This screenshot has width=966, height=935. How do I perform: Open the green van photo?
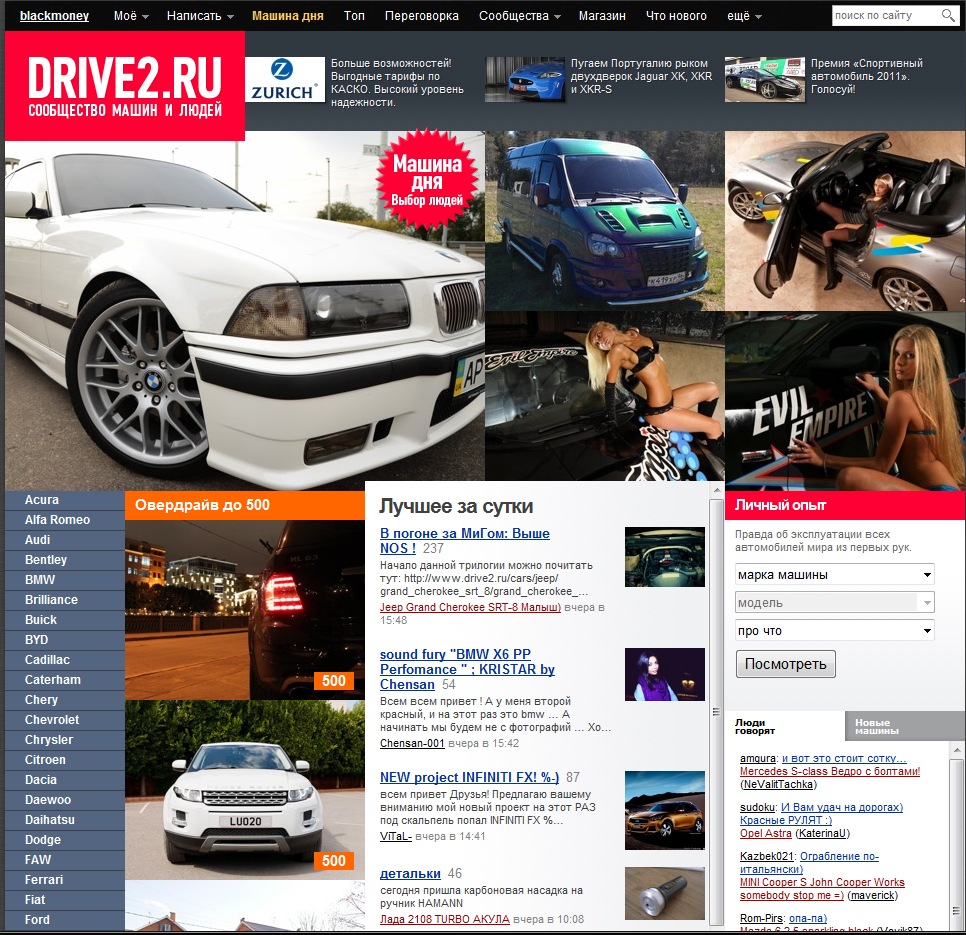click(x=604, y=221)
